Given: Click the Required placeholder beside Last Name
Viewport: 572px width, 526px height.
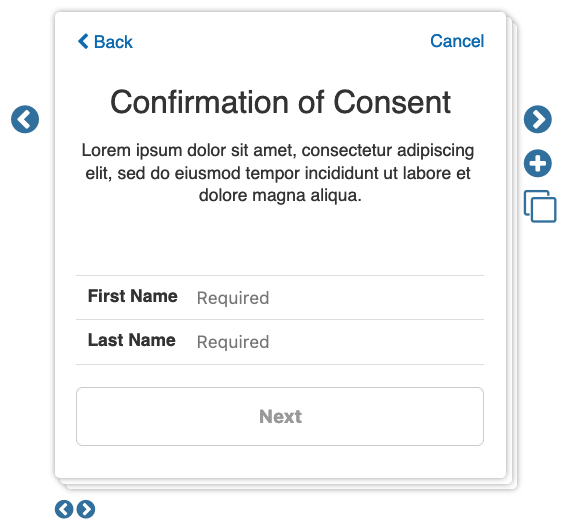Looking at the screenshot, I should coord(233,342).
